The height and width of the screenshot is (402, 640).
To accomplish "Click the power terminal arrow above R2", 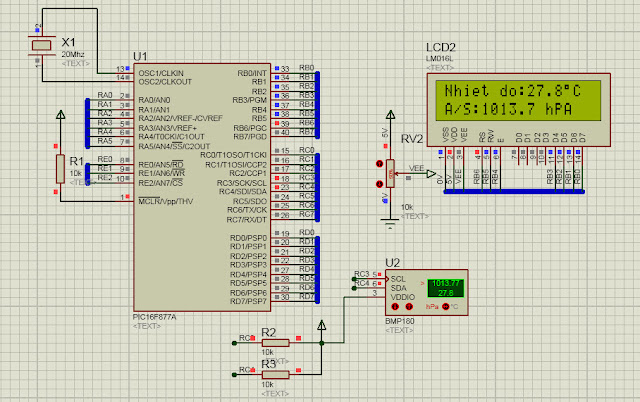I will [x=322, y=325].
